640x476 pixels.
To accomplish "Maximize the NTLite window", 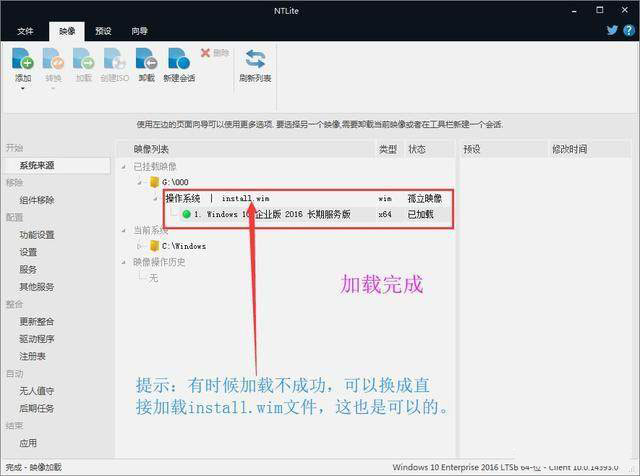I will (x=599, y=10).
